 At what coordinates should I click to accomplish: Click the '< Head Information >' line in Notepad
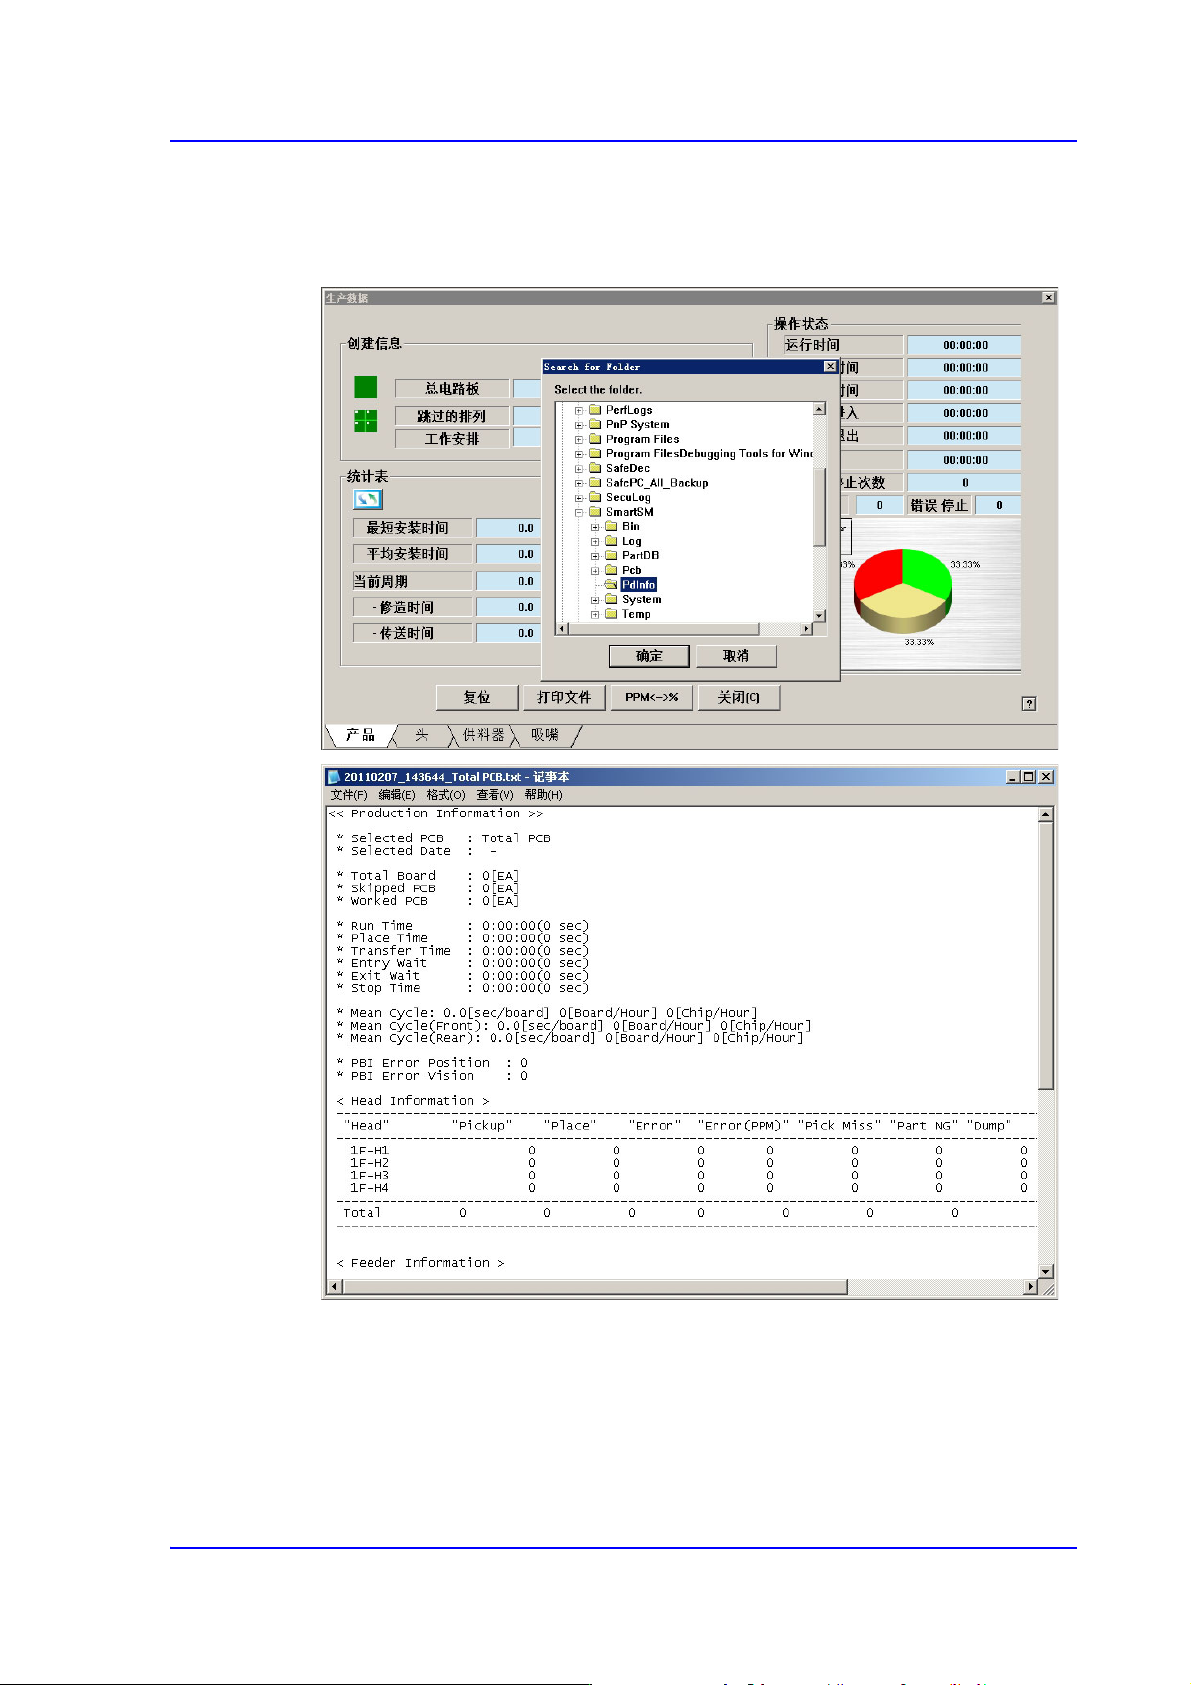click(x=413, y=1101)
